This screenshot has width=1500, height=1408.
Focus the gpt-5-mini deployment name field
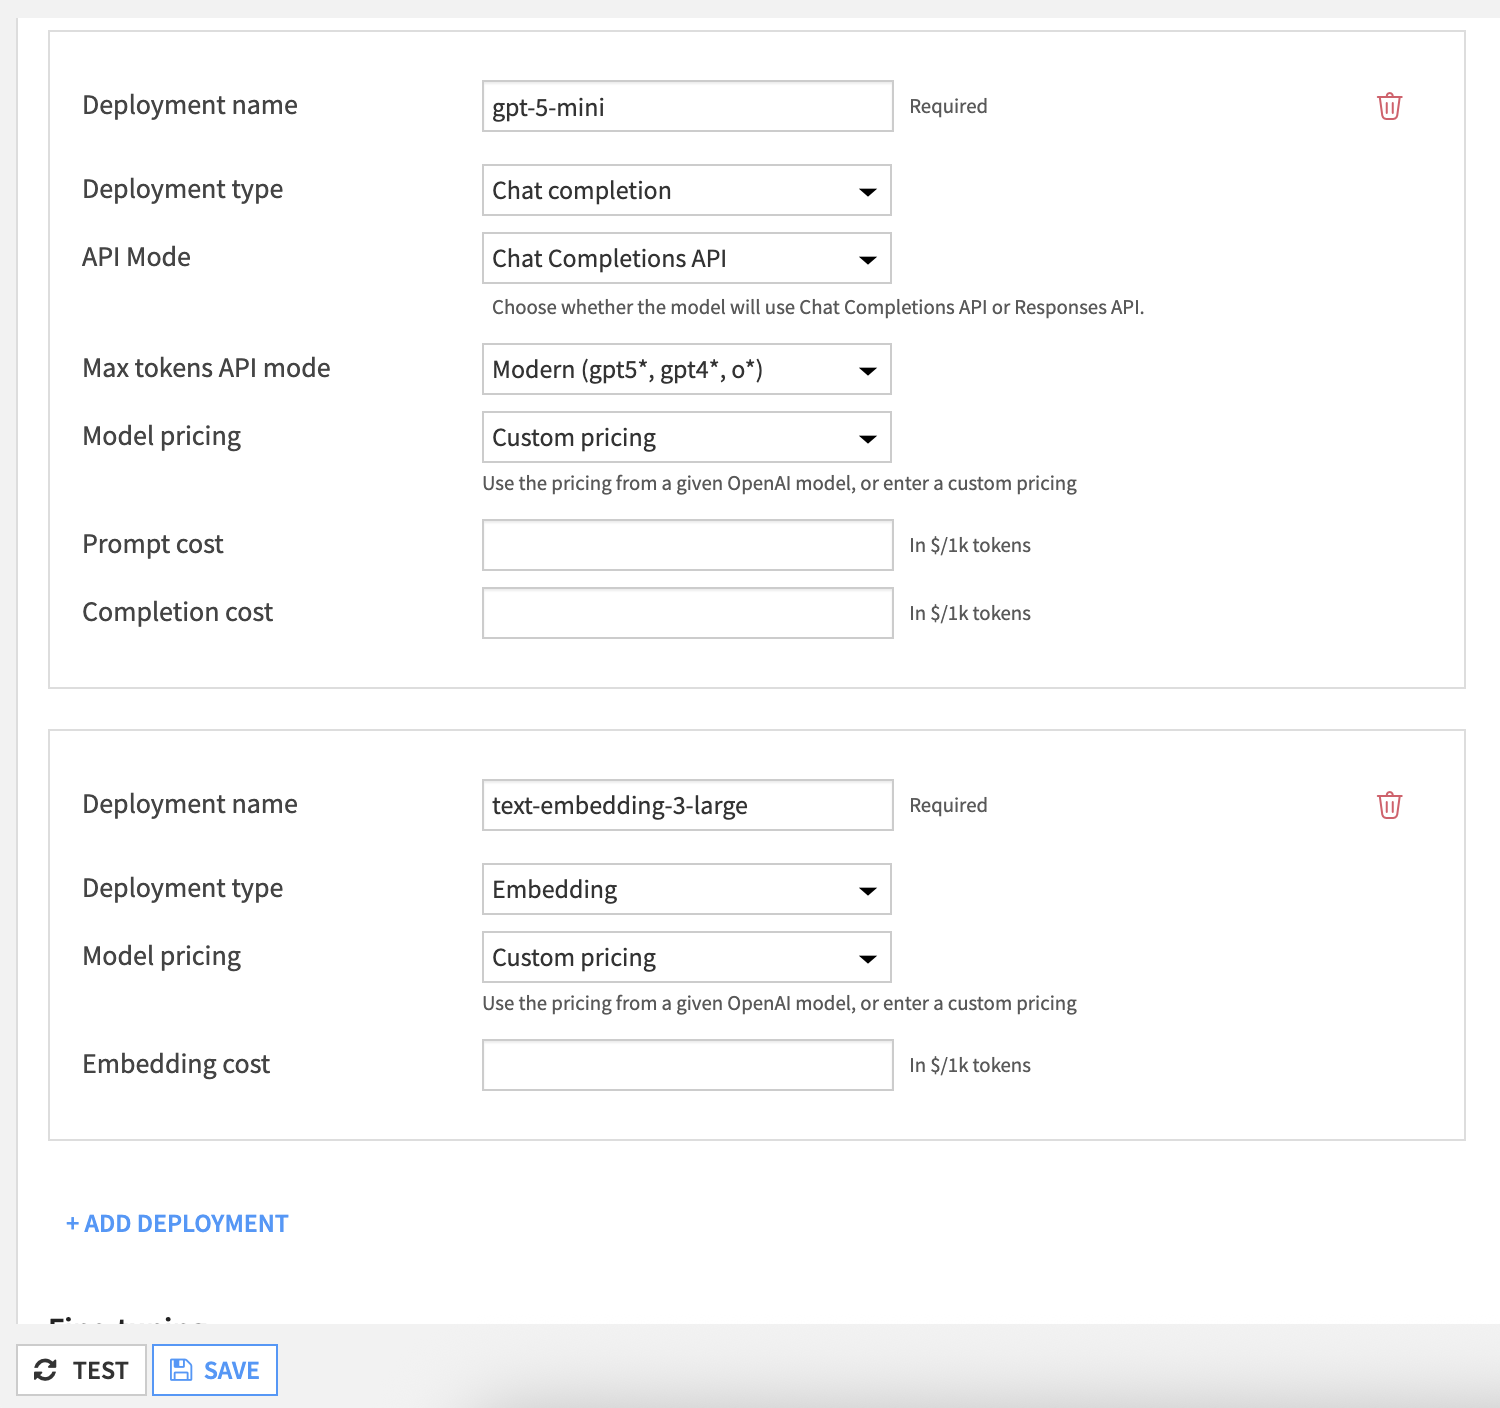tap(688, 106)
